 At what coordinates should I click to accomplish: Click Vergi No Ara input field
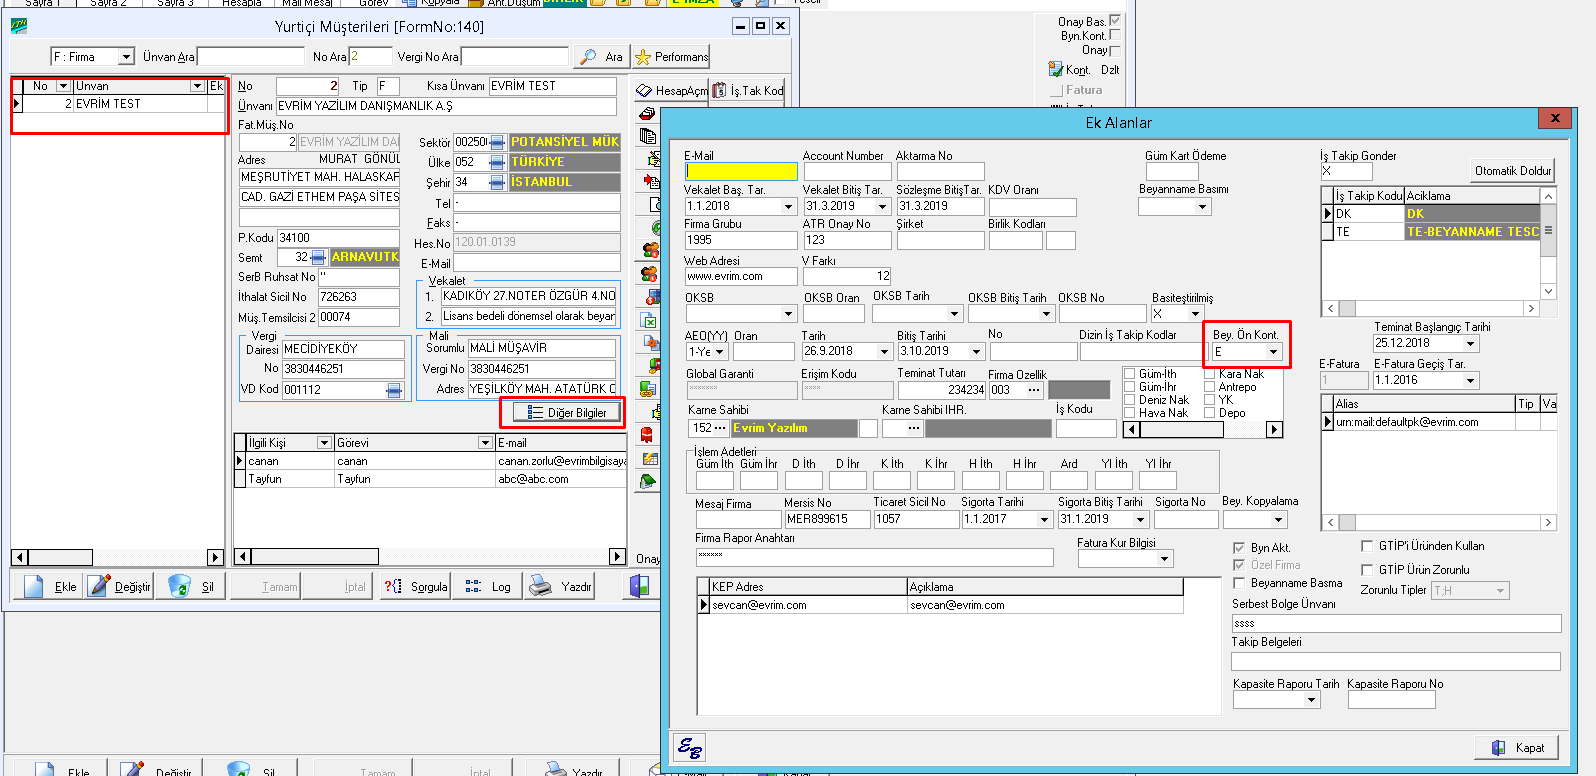tap(515, 57)
